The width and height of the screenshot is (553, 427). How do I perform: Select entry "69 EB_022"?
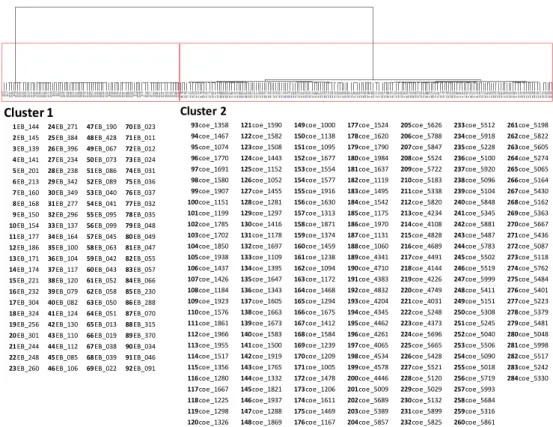click(x=102, y=368)
